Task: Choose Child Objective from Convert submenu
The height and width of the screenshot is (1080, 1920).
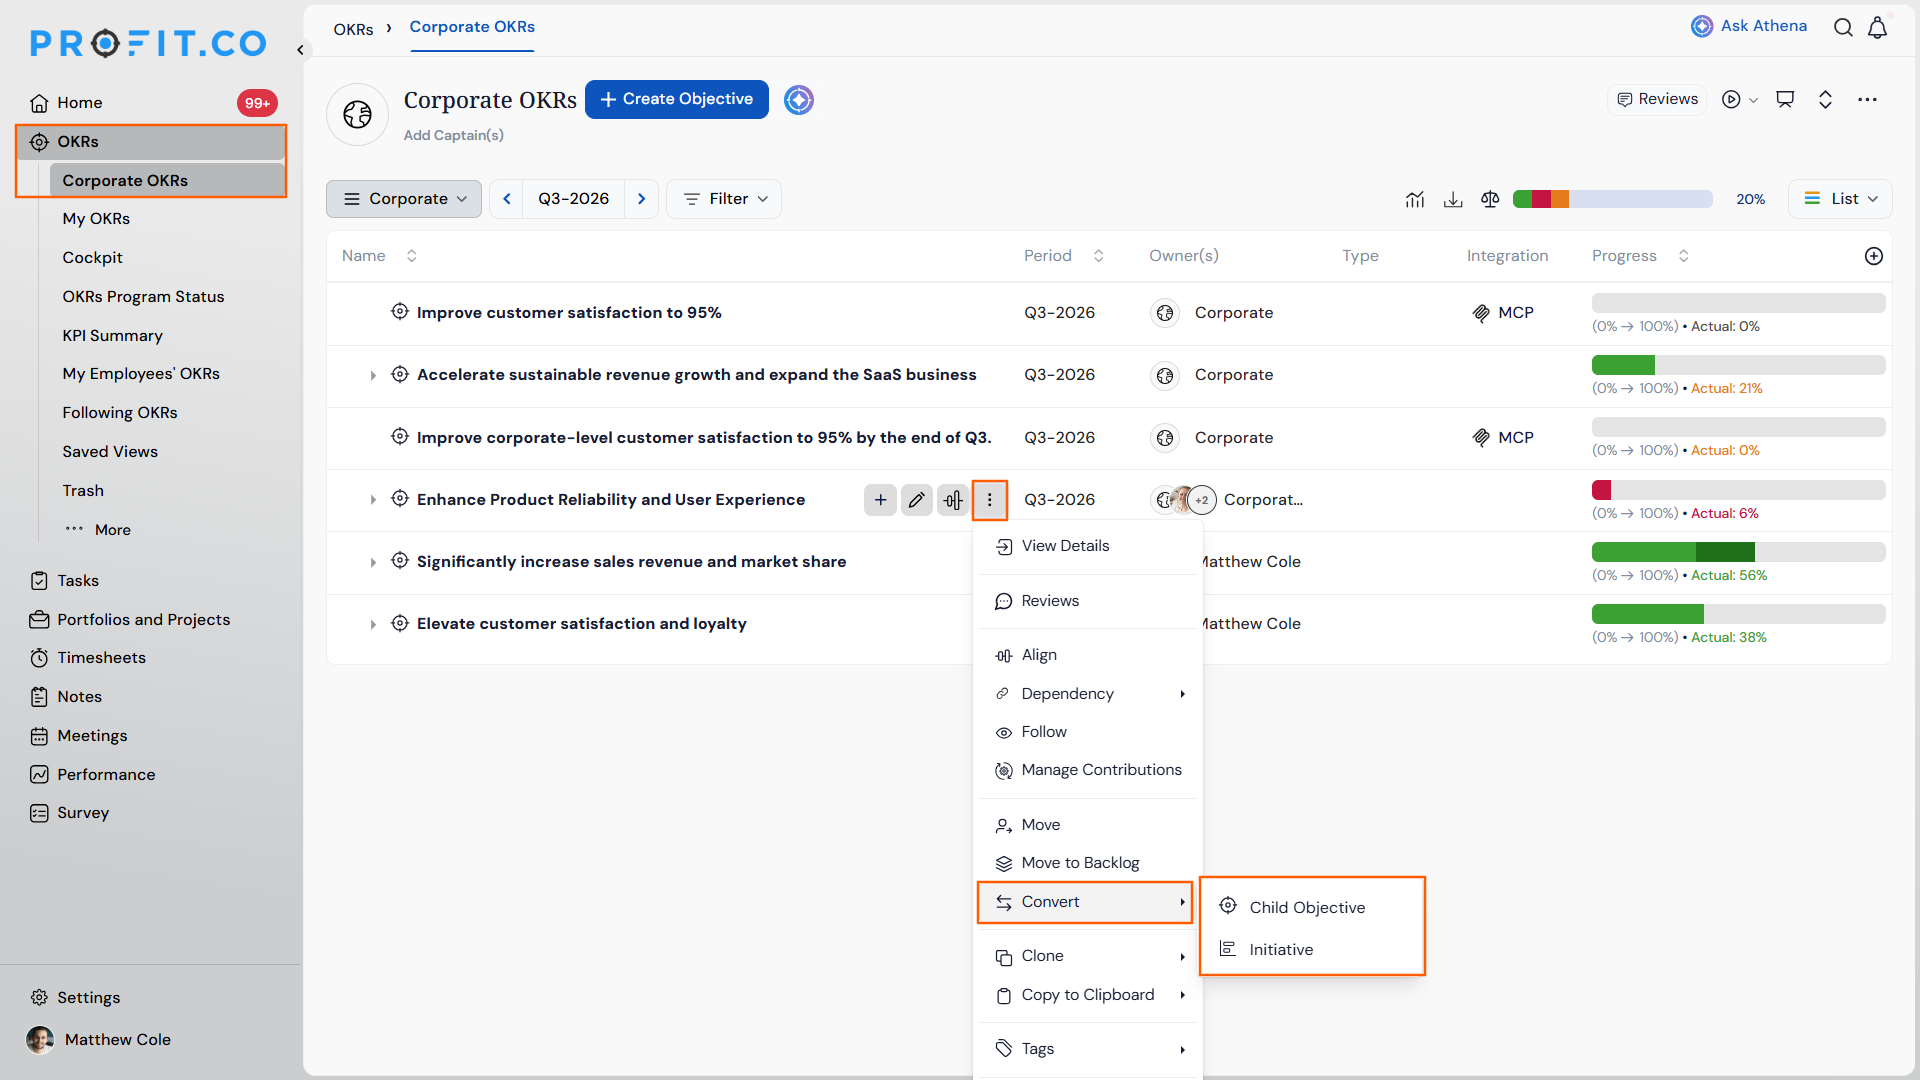Action: (x=1307, y=907)
